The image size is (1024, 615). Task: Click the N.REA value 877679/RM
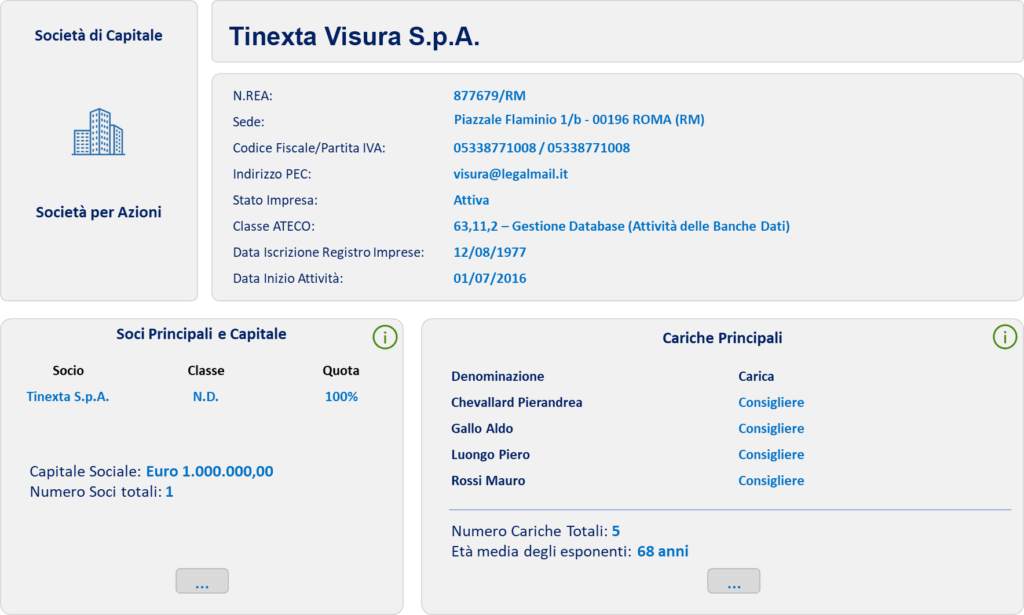click(x=489, y=96)
